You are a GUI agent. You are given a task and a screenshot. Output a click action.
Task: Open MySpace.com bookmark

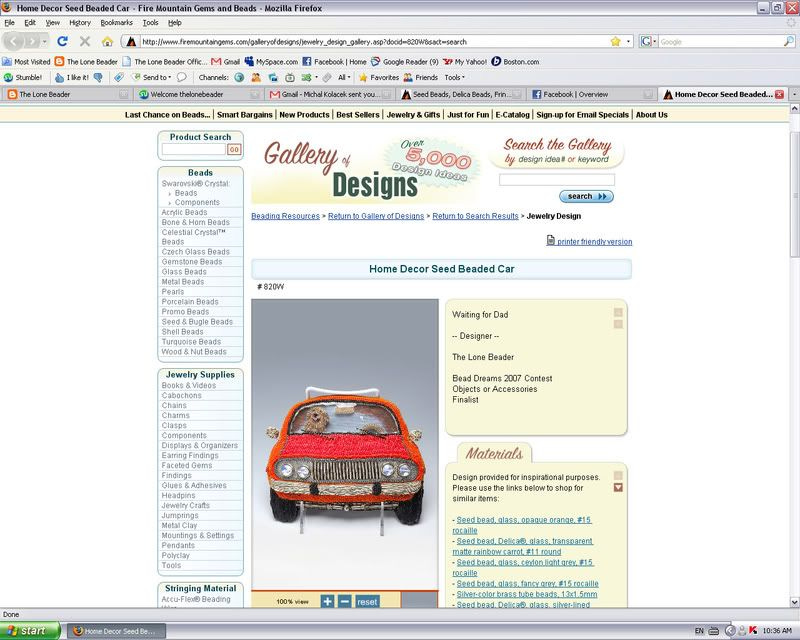[x=271, y=62]
